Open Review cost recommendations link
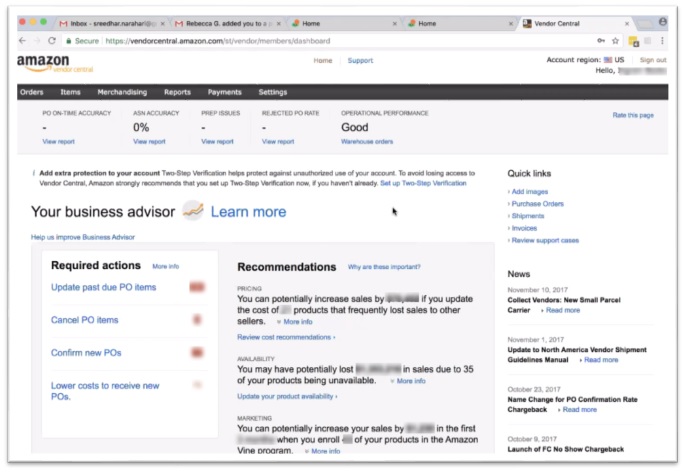Screen dimensions: 685x472 pyautogui.click(x=286, y=337)
